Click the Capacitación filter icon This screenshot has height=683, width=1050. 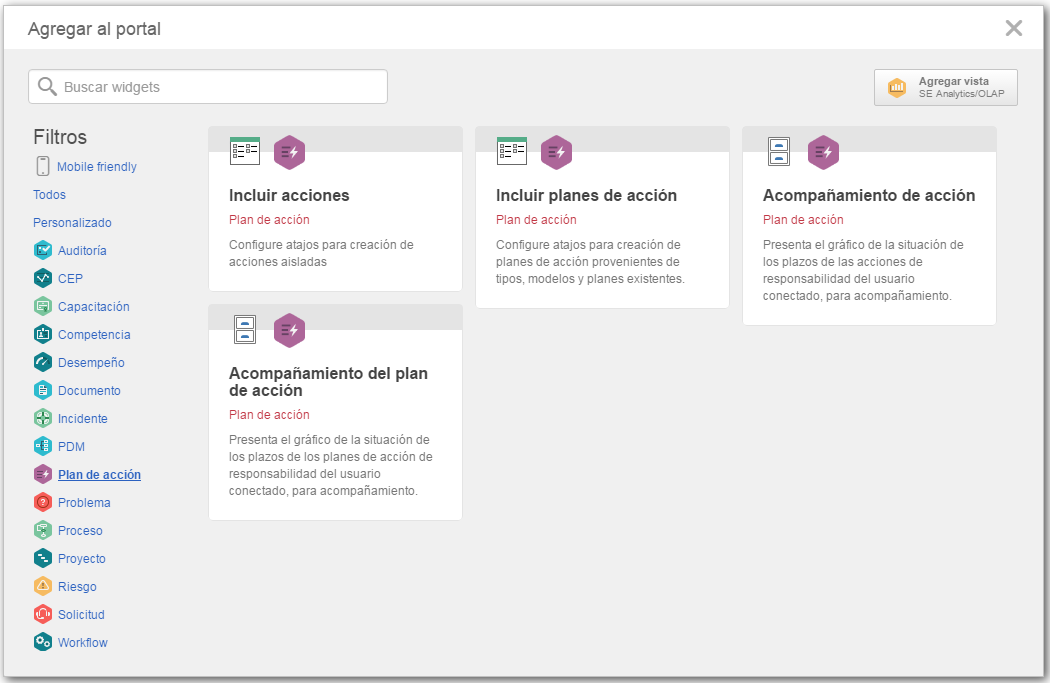43,307
